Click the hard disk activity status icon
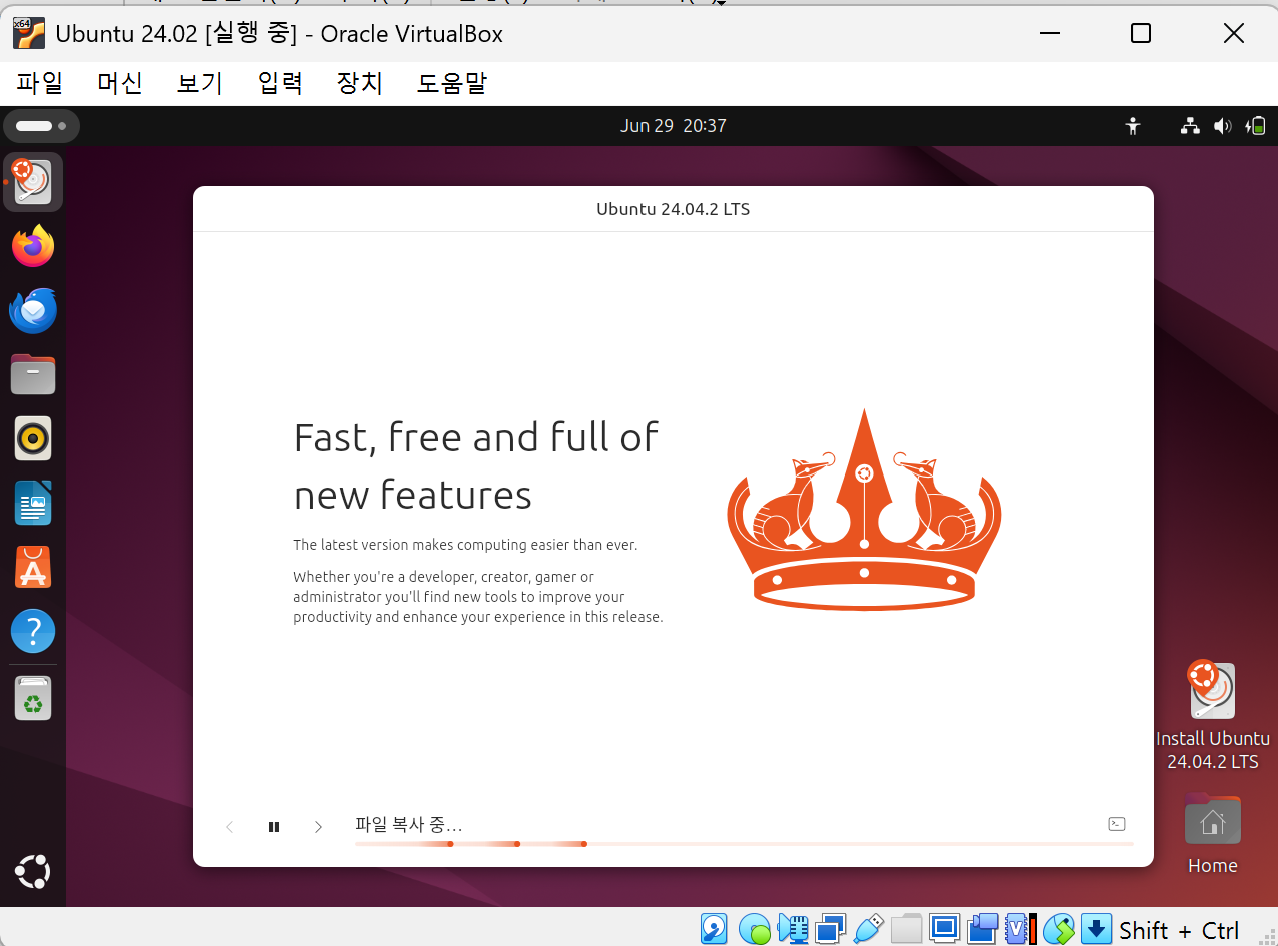 (714, 929)
